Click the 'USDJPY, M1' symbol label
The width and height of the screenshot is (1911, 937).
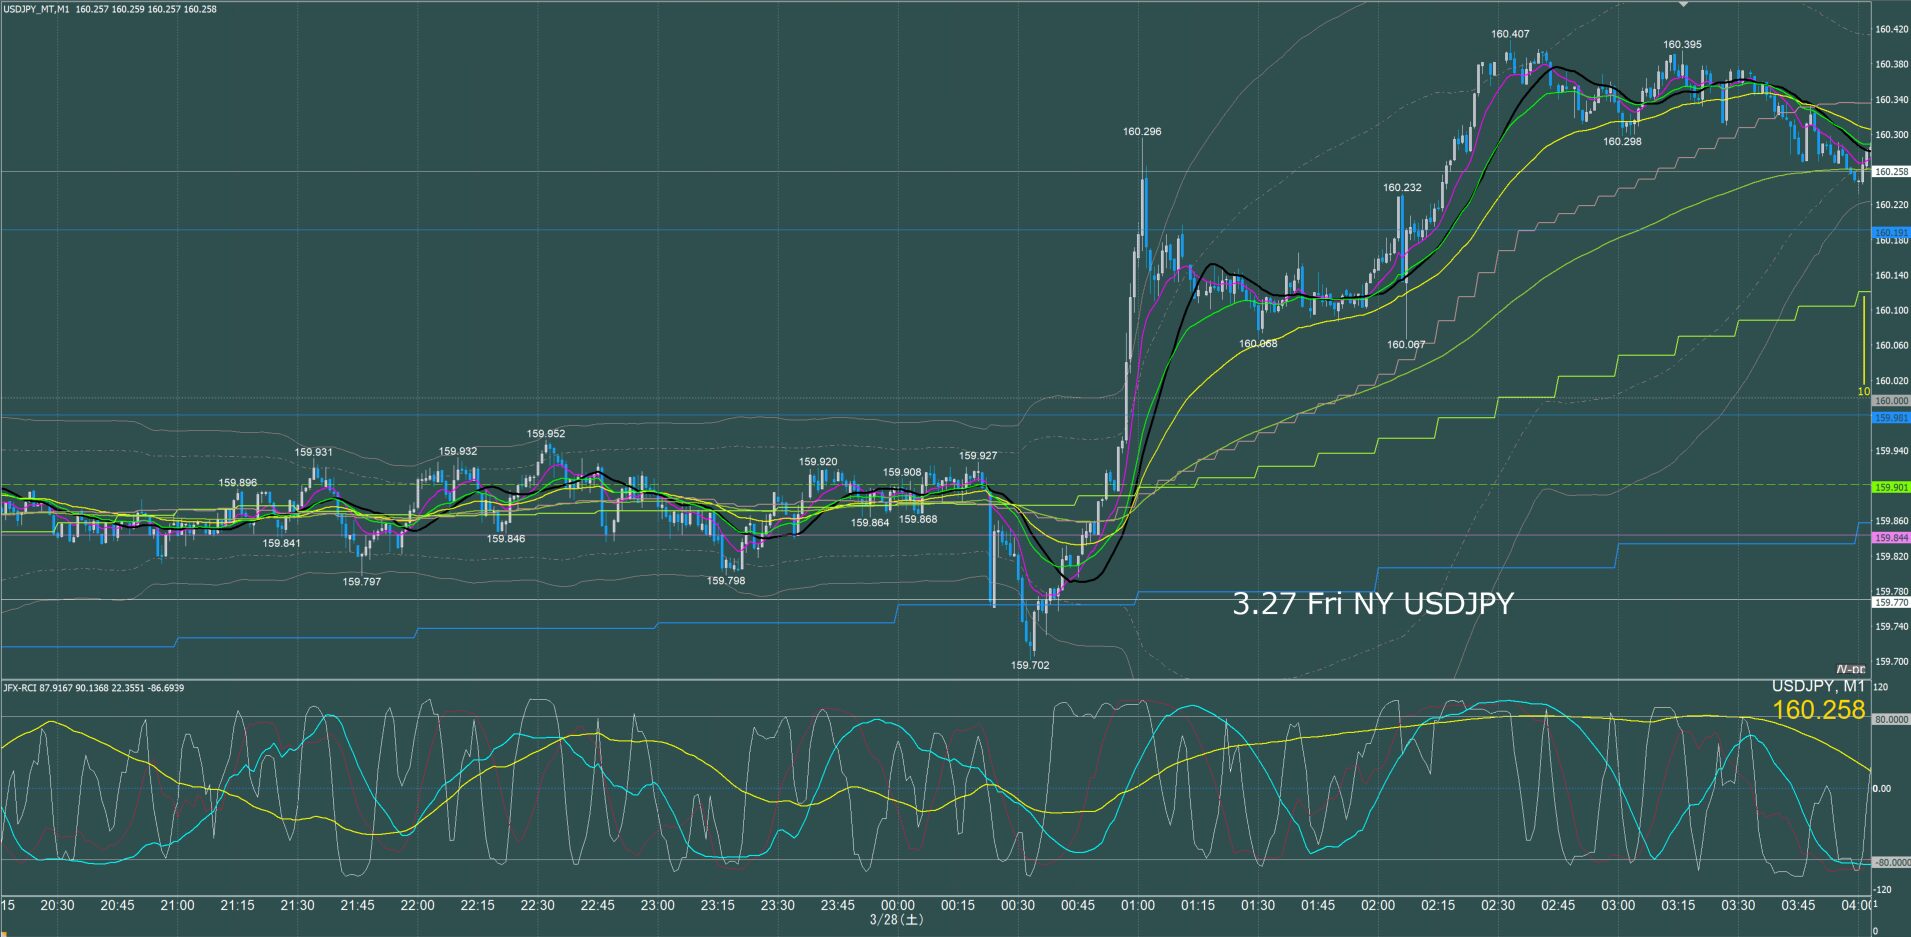(1818, 686)
